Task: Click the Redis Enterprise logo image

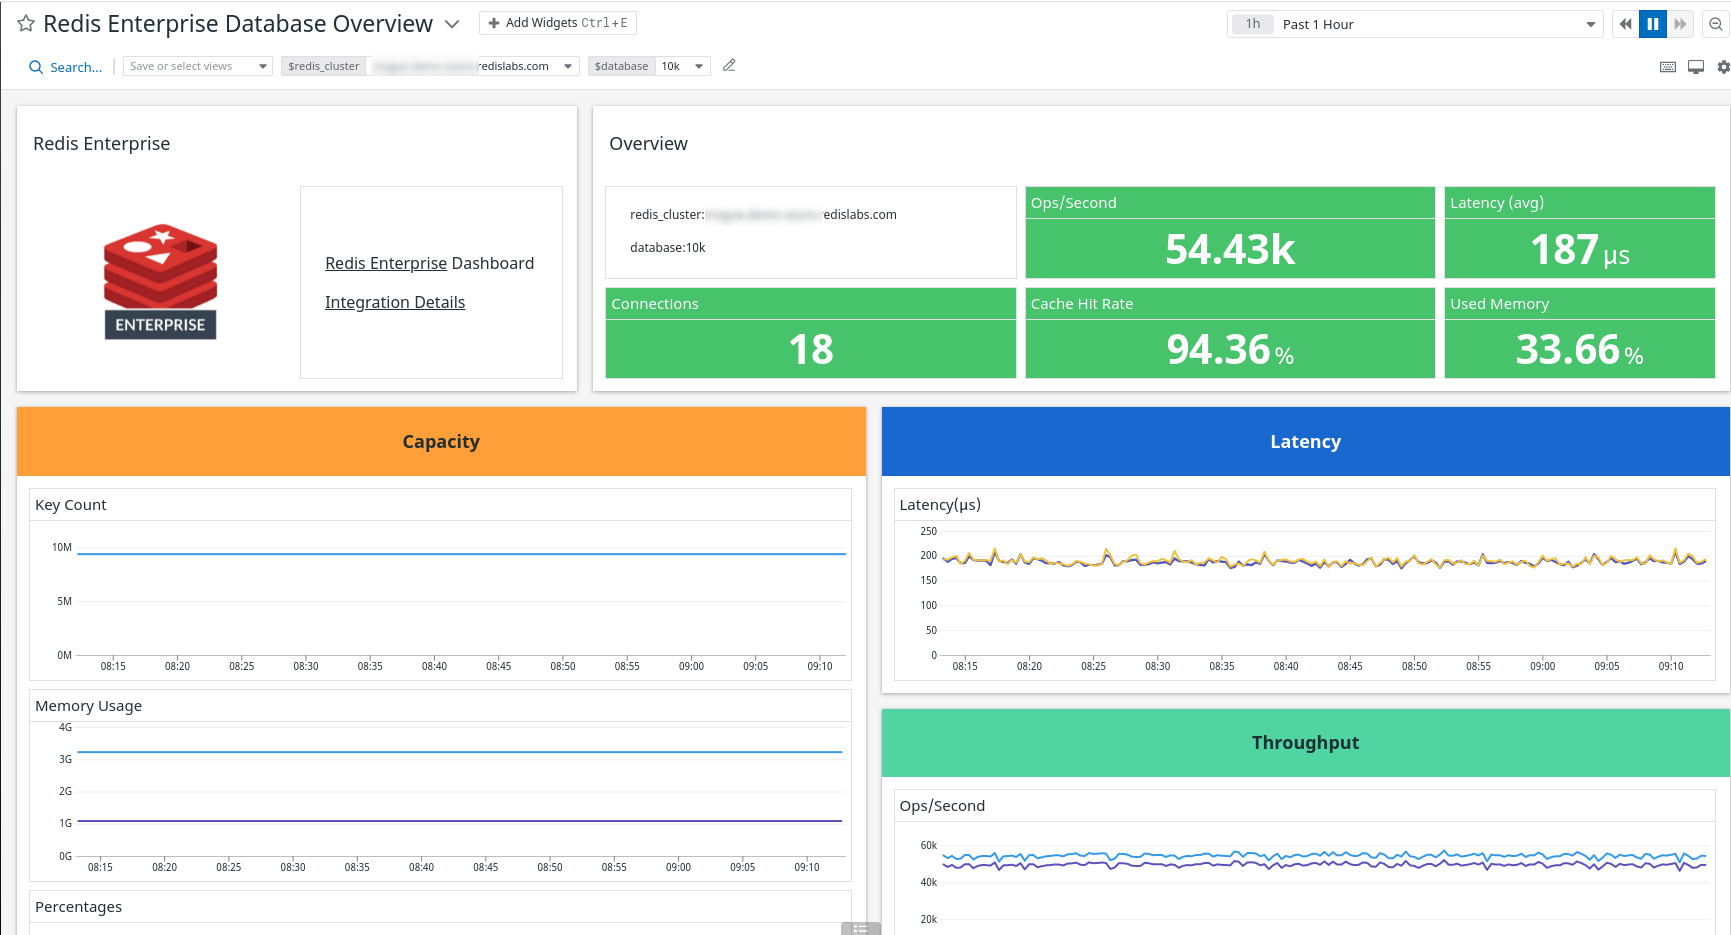Action: point(160,282)
